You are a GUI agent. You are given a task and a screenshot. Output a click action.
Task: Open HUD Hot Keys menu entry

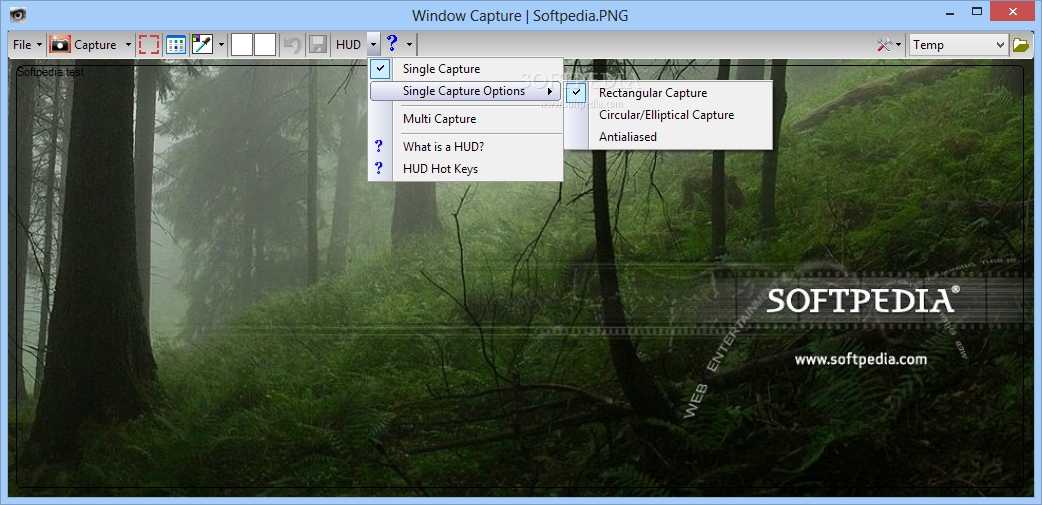pyautogui.click(x=465, y=169)
